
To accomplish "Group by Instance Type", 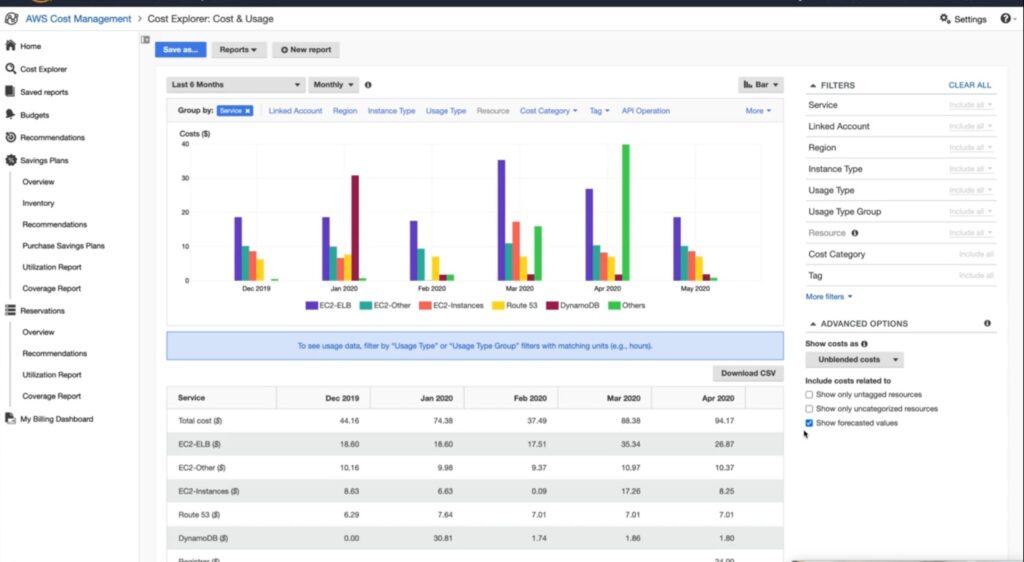I will tap(391, 111).
